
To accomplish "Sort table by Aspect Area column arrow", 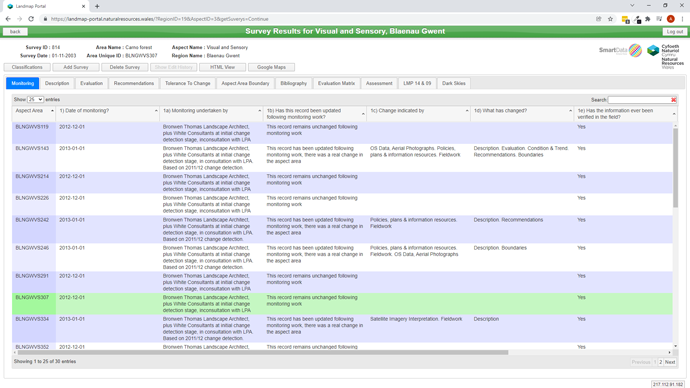I will click(52, 111).
